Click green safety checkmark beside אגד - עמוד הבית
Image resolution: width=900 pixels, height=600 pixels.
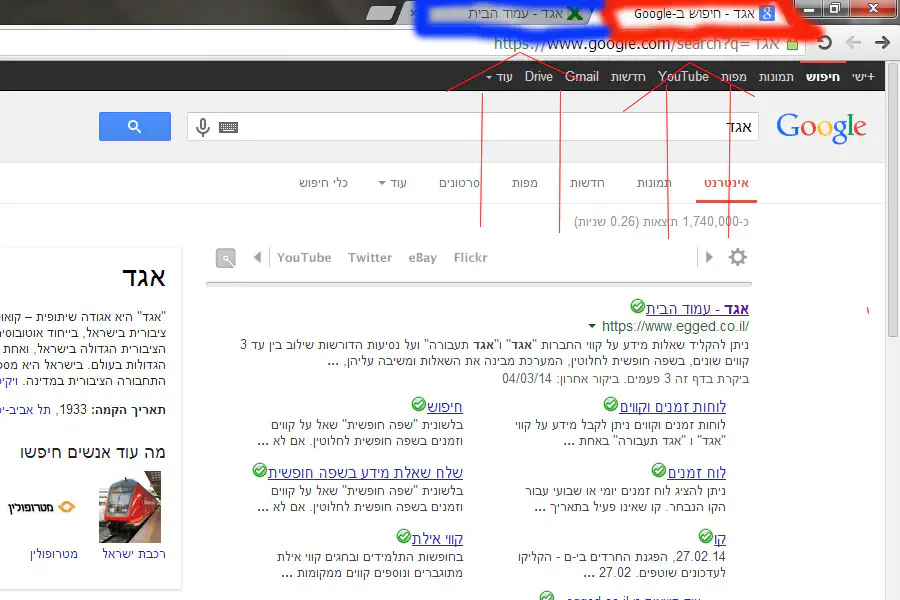[x=637, y=306]
